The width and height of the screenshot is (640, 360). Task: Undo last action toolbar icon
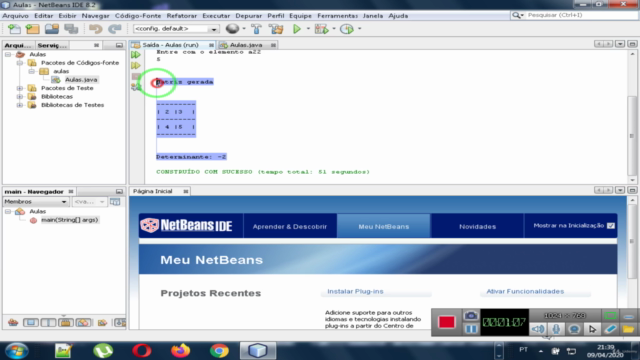(96, 29)
